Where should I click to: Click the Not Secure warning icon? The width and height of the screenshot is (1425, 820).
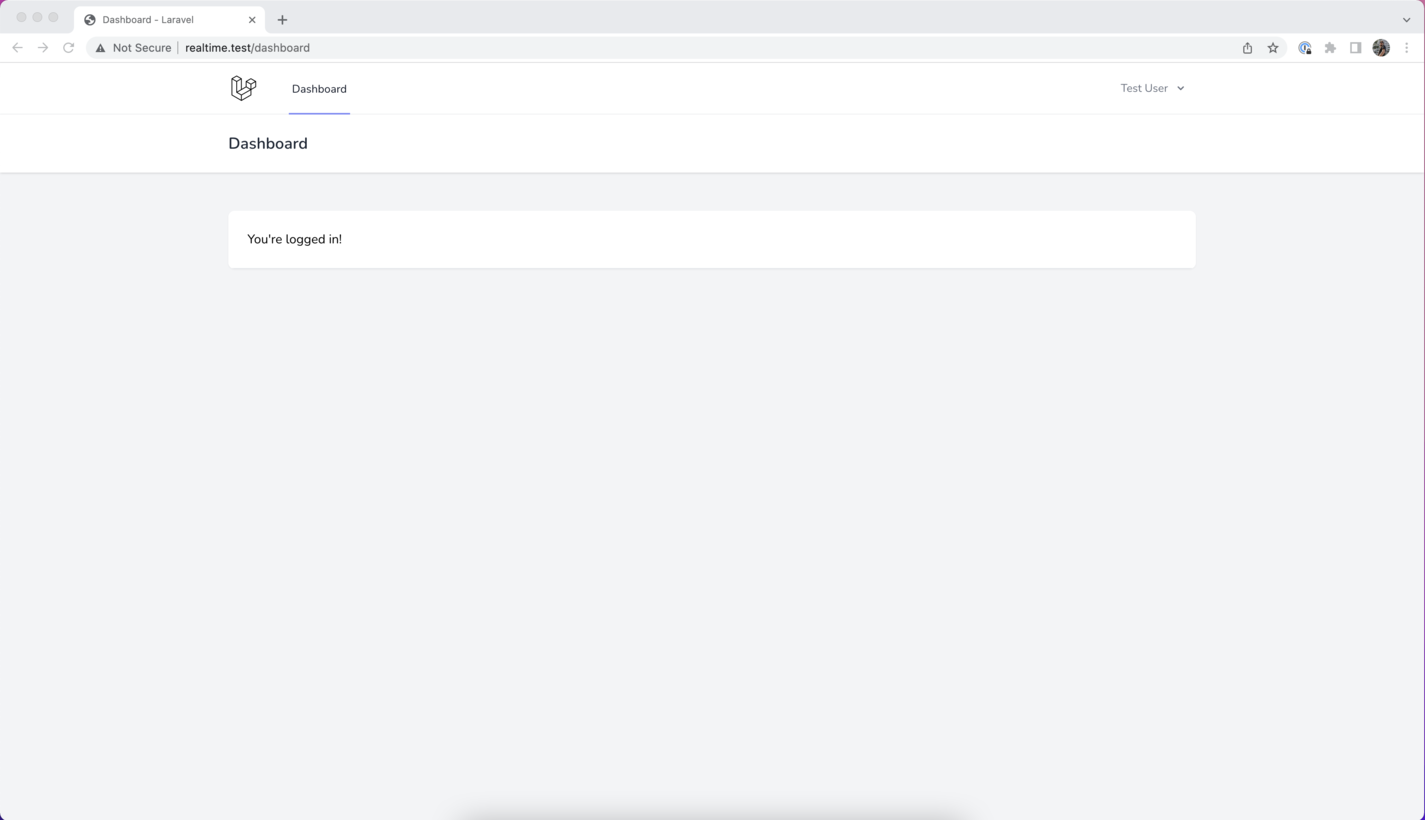coord(100,47)
